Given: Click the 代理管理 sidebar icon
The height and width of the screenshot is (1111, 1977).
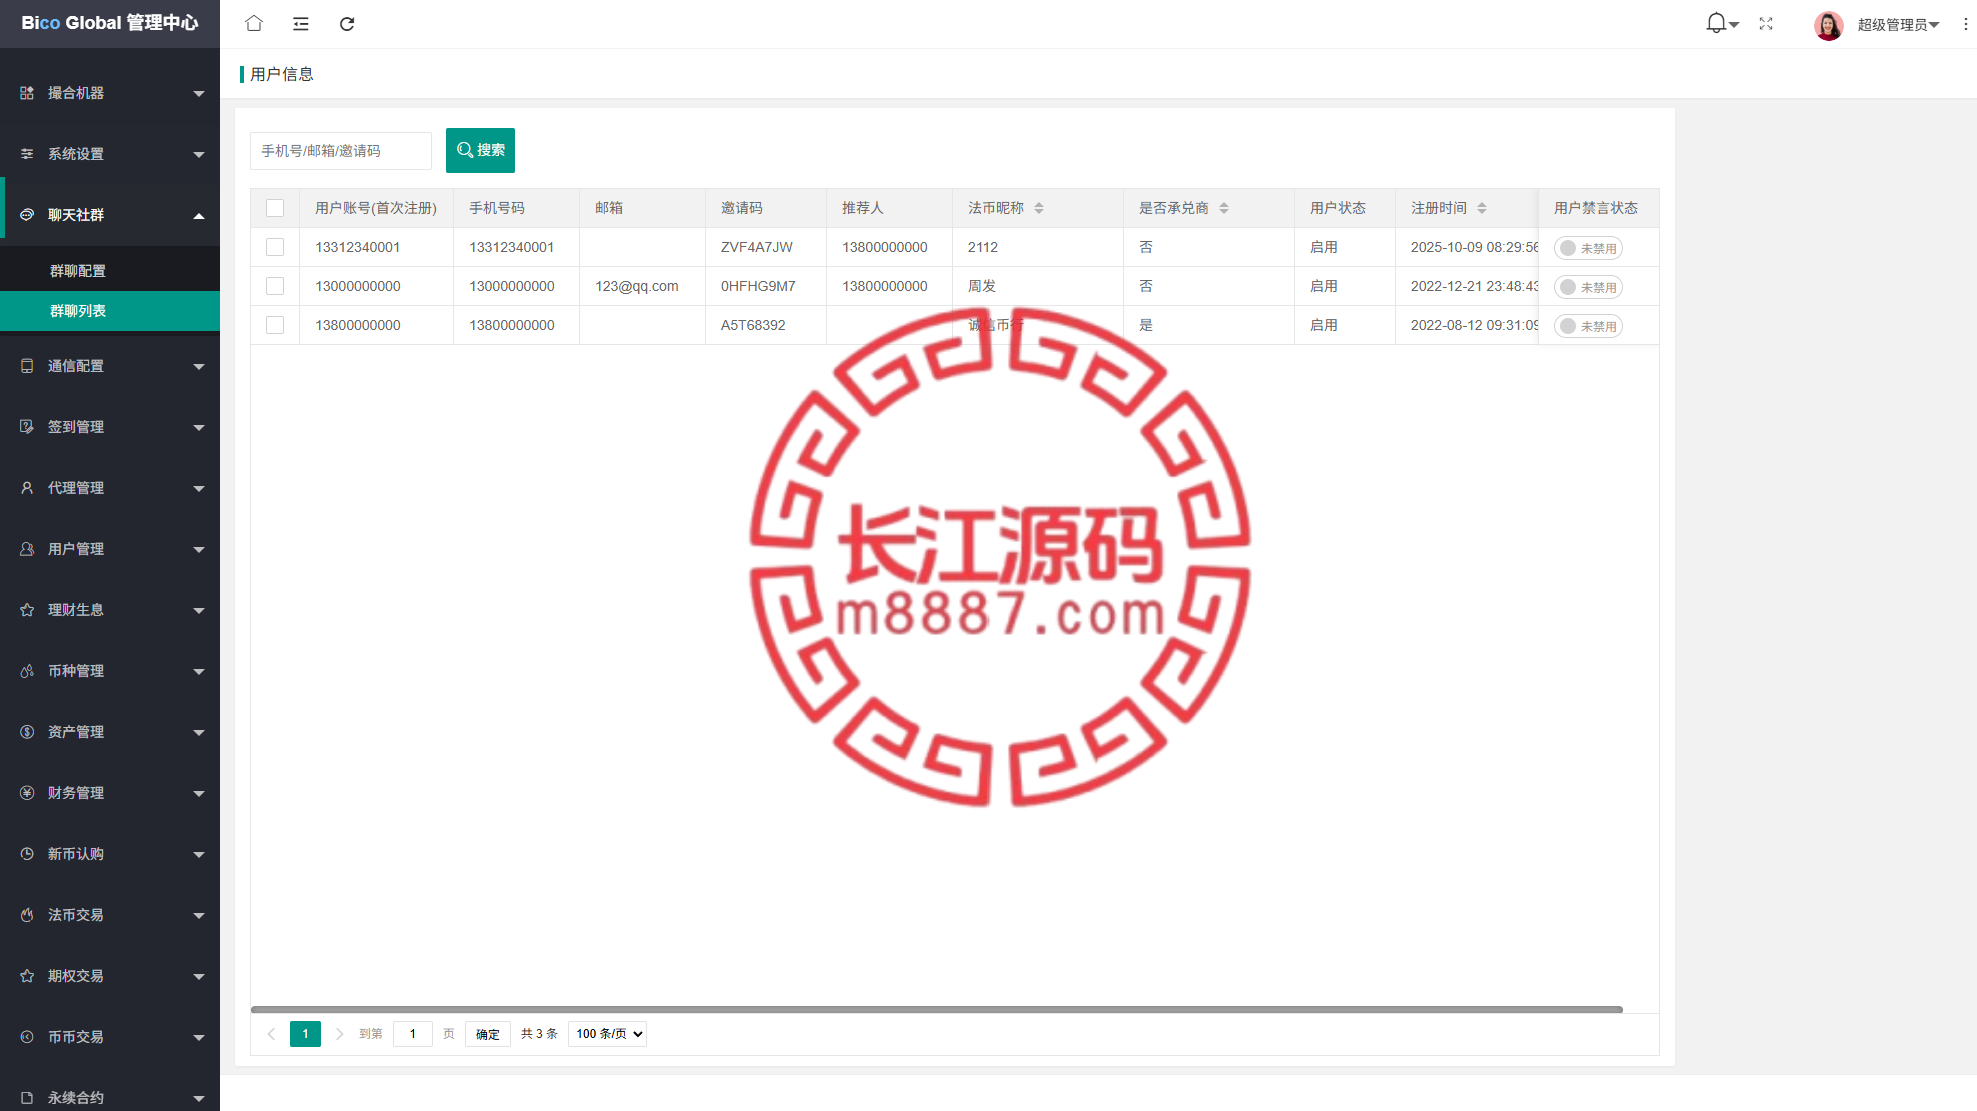Looking at the screenshot, I should (27, 488).
